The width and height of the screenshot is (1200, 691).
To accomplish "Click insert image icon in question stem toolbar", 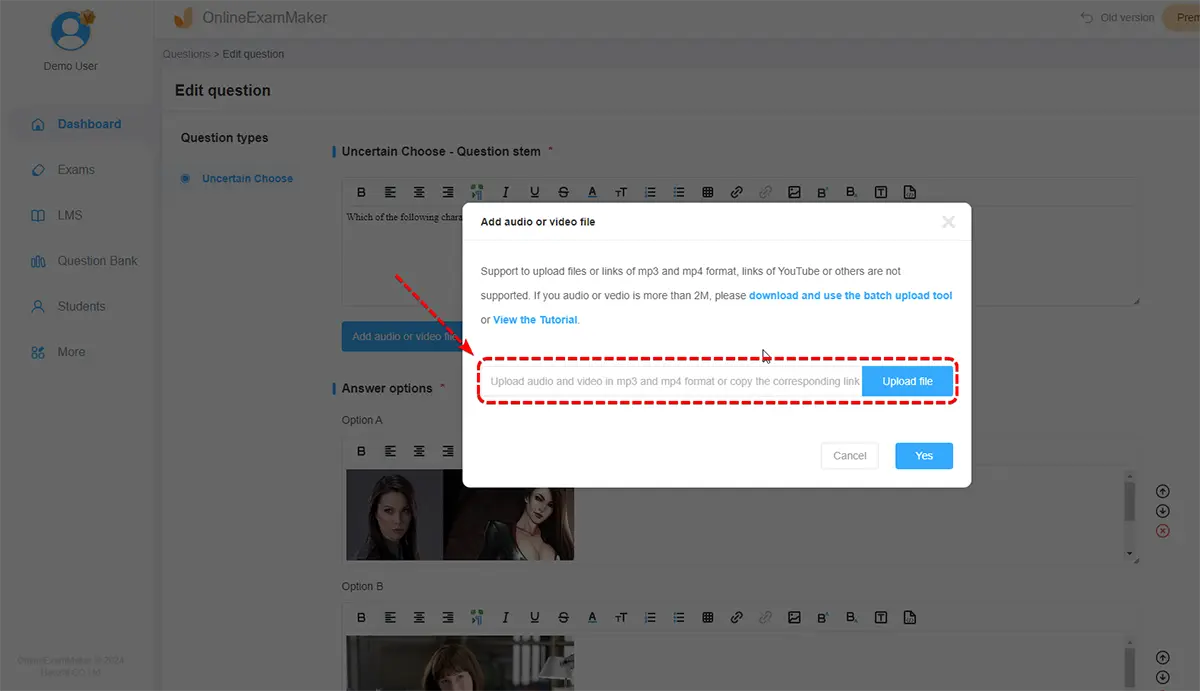I will click(x=794, y=193).
